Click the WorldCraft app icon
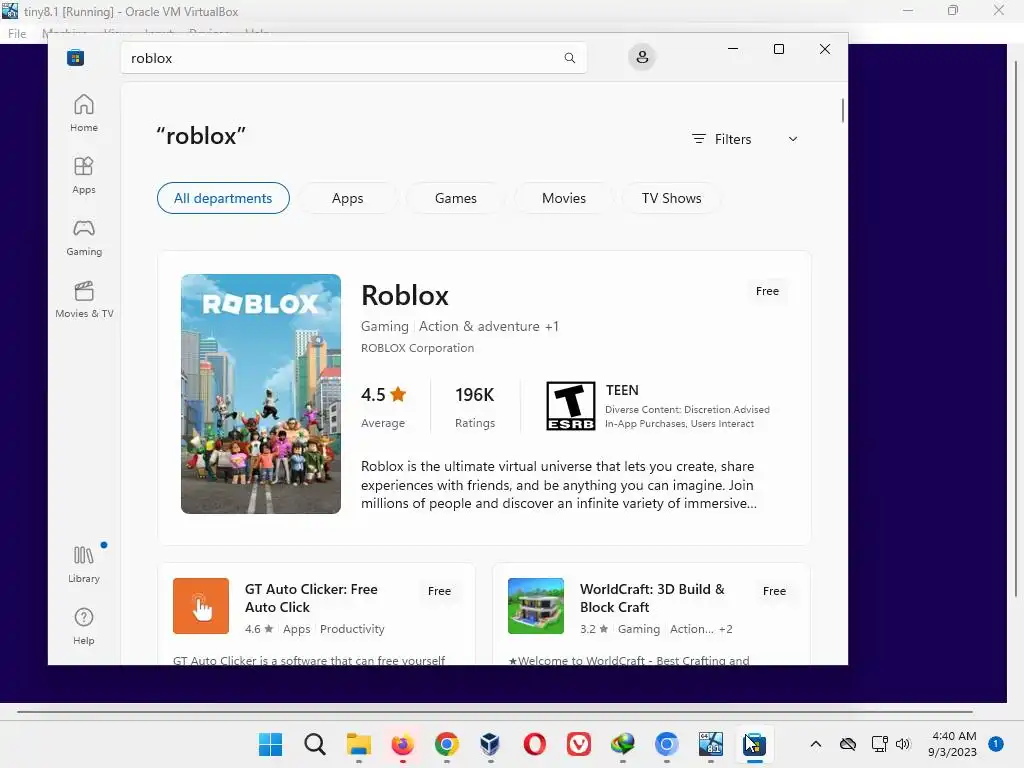This screenshot has width=1024, height=768. click(536, 605)
